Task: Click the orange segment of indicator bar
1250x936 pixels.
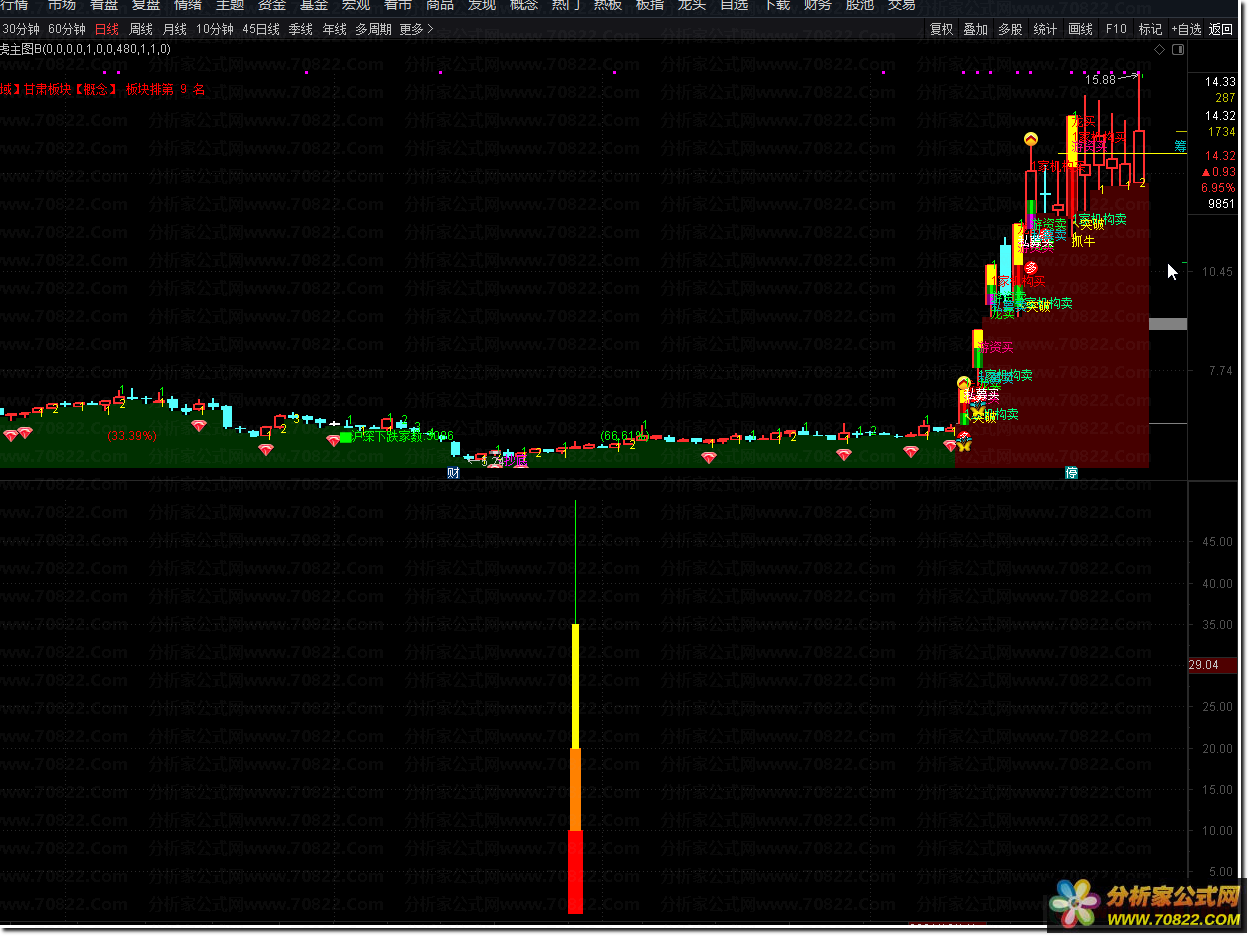Action: pyautogui.click(x=575, y=789)
